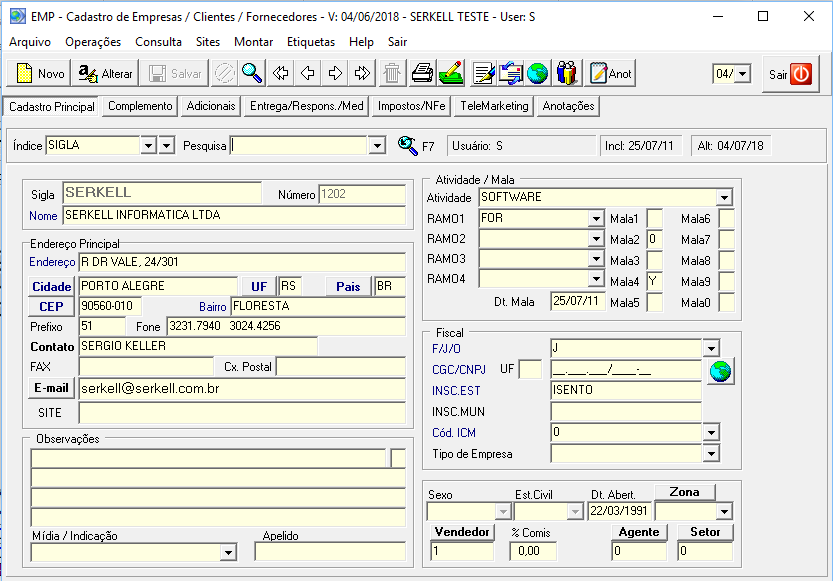Click the colorful people group toolbar icon
The height and width of the screenshot is (581, 833).
click(x=567, y=73)
